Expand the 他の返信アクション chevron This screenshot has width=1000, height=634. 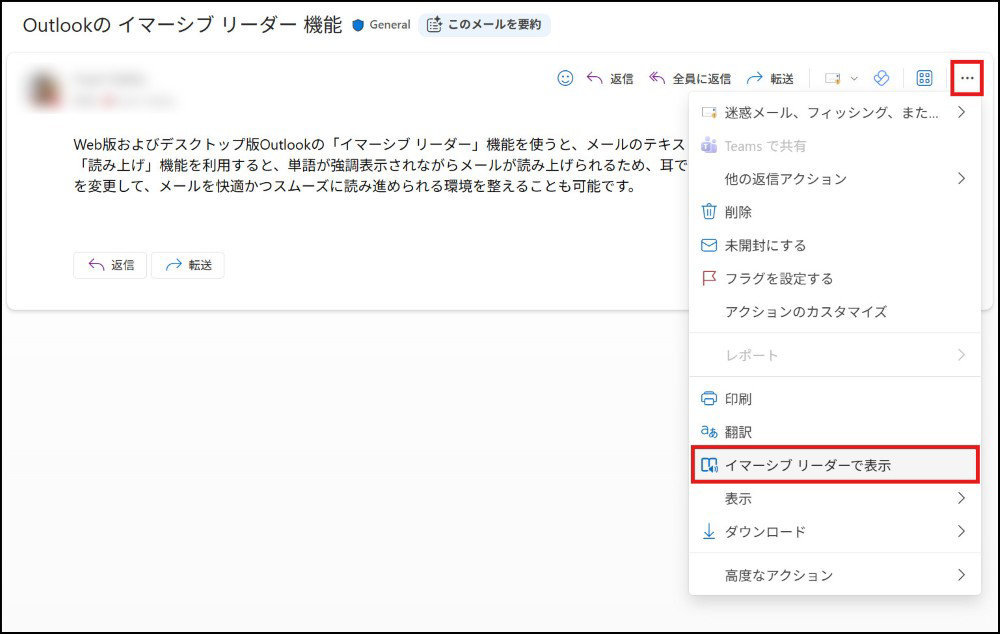click(961, 179)
